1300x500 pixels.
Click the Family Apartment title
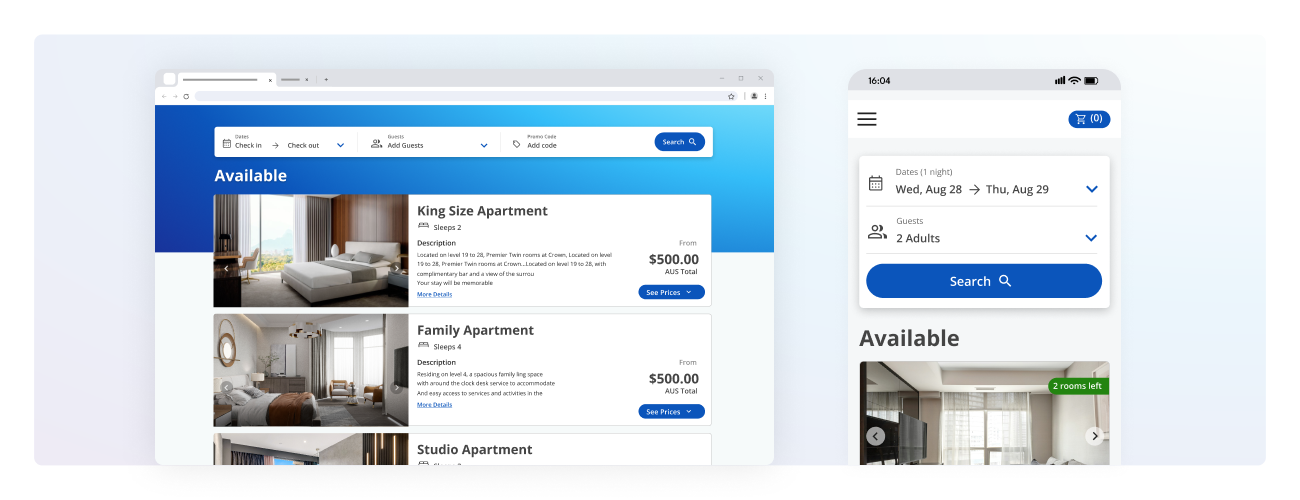pyautogui.click(x=475, y=330)
